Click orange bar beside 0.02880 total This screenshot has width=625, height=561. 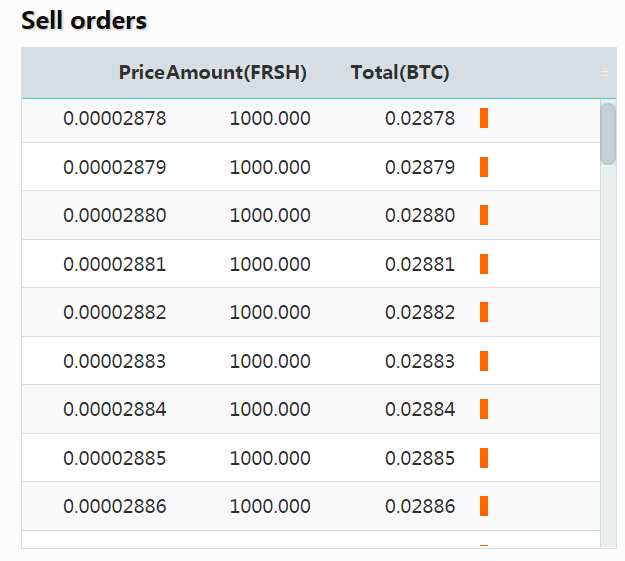(484, 215)
